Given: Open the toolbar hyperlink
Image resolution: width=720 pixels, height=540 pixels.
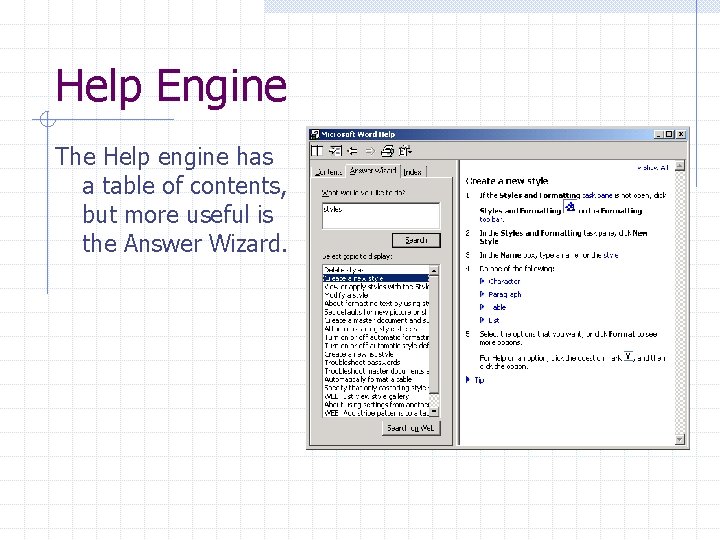Looking at the screenshot, I should pyautogui.click(x=491, y=219).
